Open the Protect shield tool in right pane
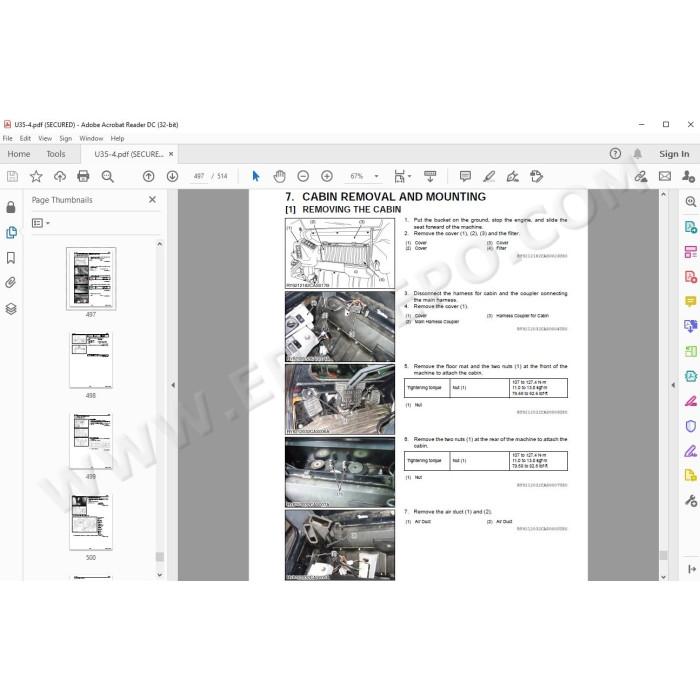The height and width of the screenshot is (700, 700). [x=691, y=426]
